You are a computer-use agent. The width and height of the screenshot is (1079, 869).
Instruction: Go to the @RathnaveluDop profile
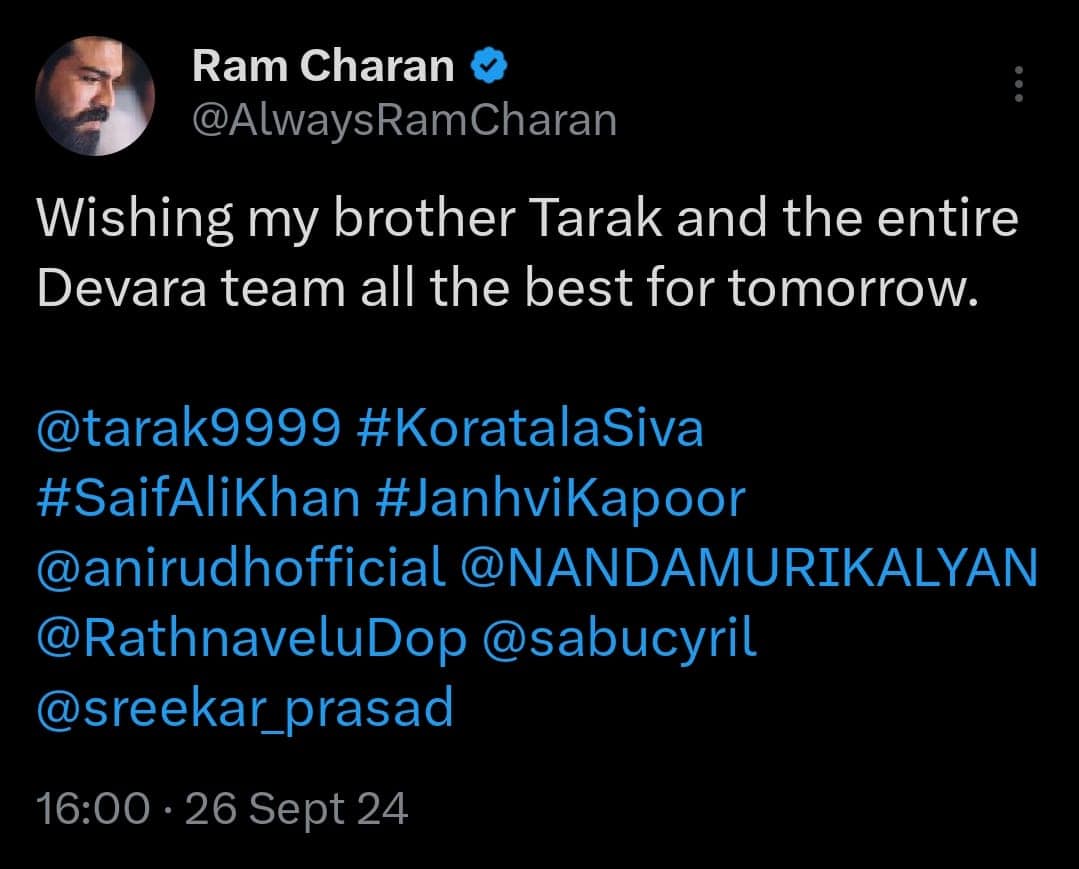point(251,639)
